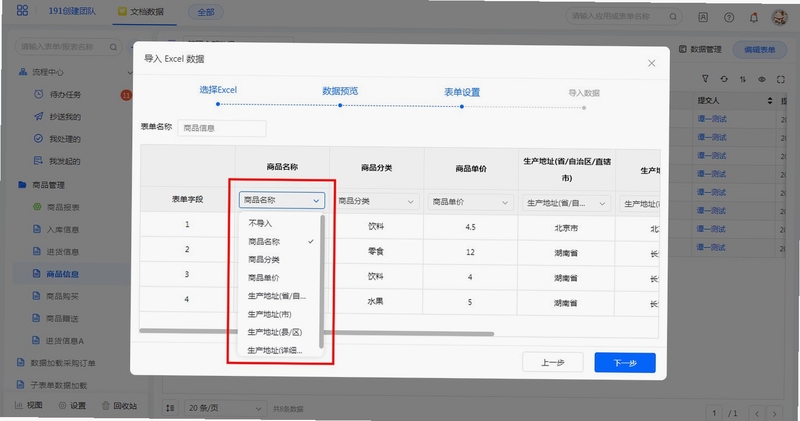This screenshot has width=800, height=421.
Task: Open the user avatar menu
Action: tap(779, 17)
